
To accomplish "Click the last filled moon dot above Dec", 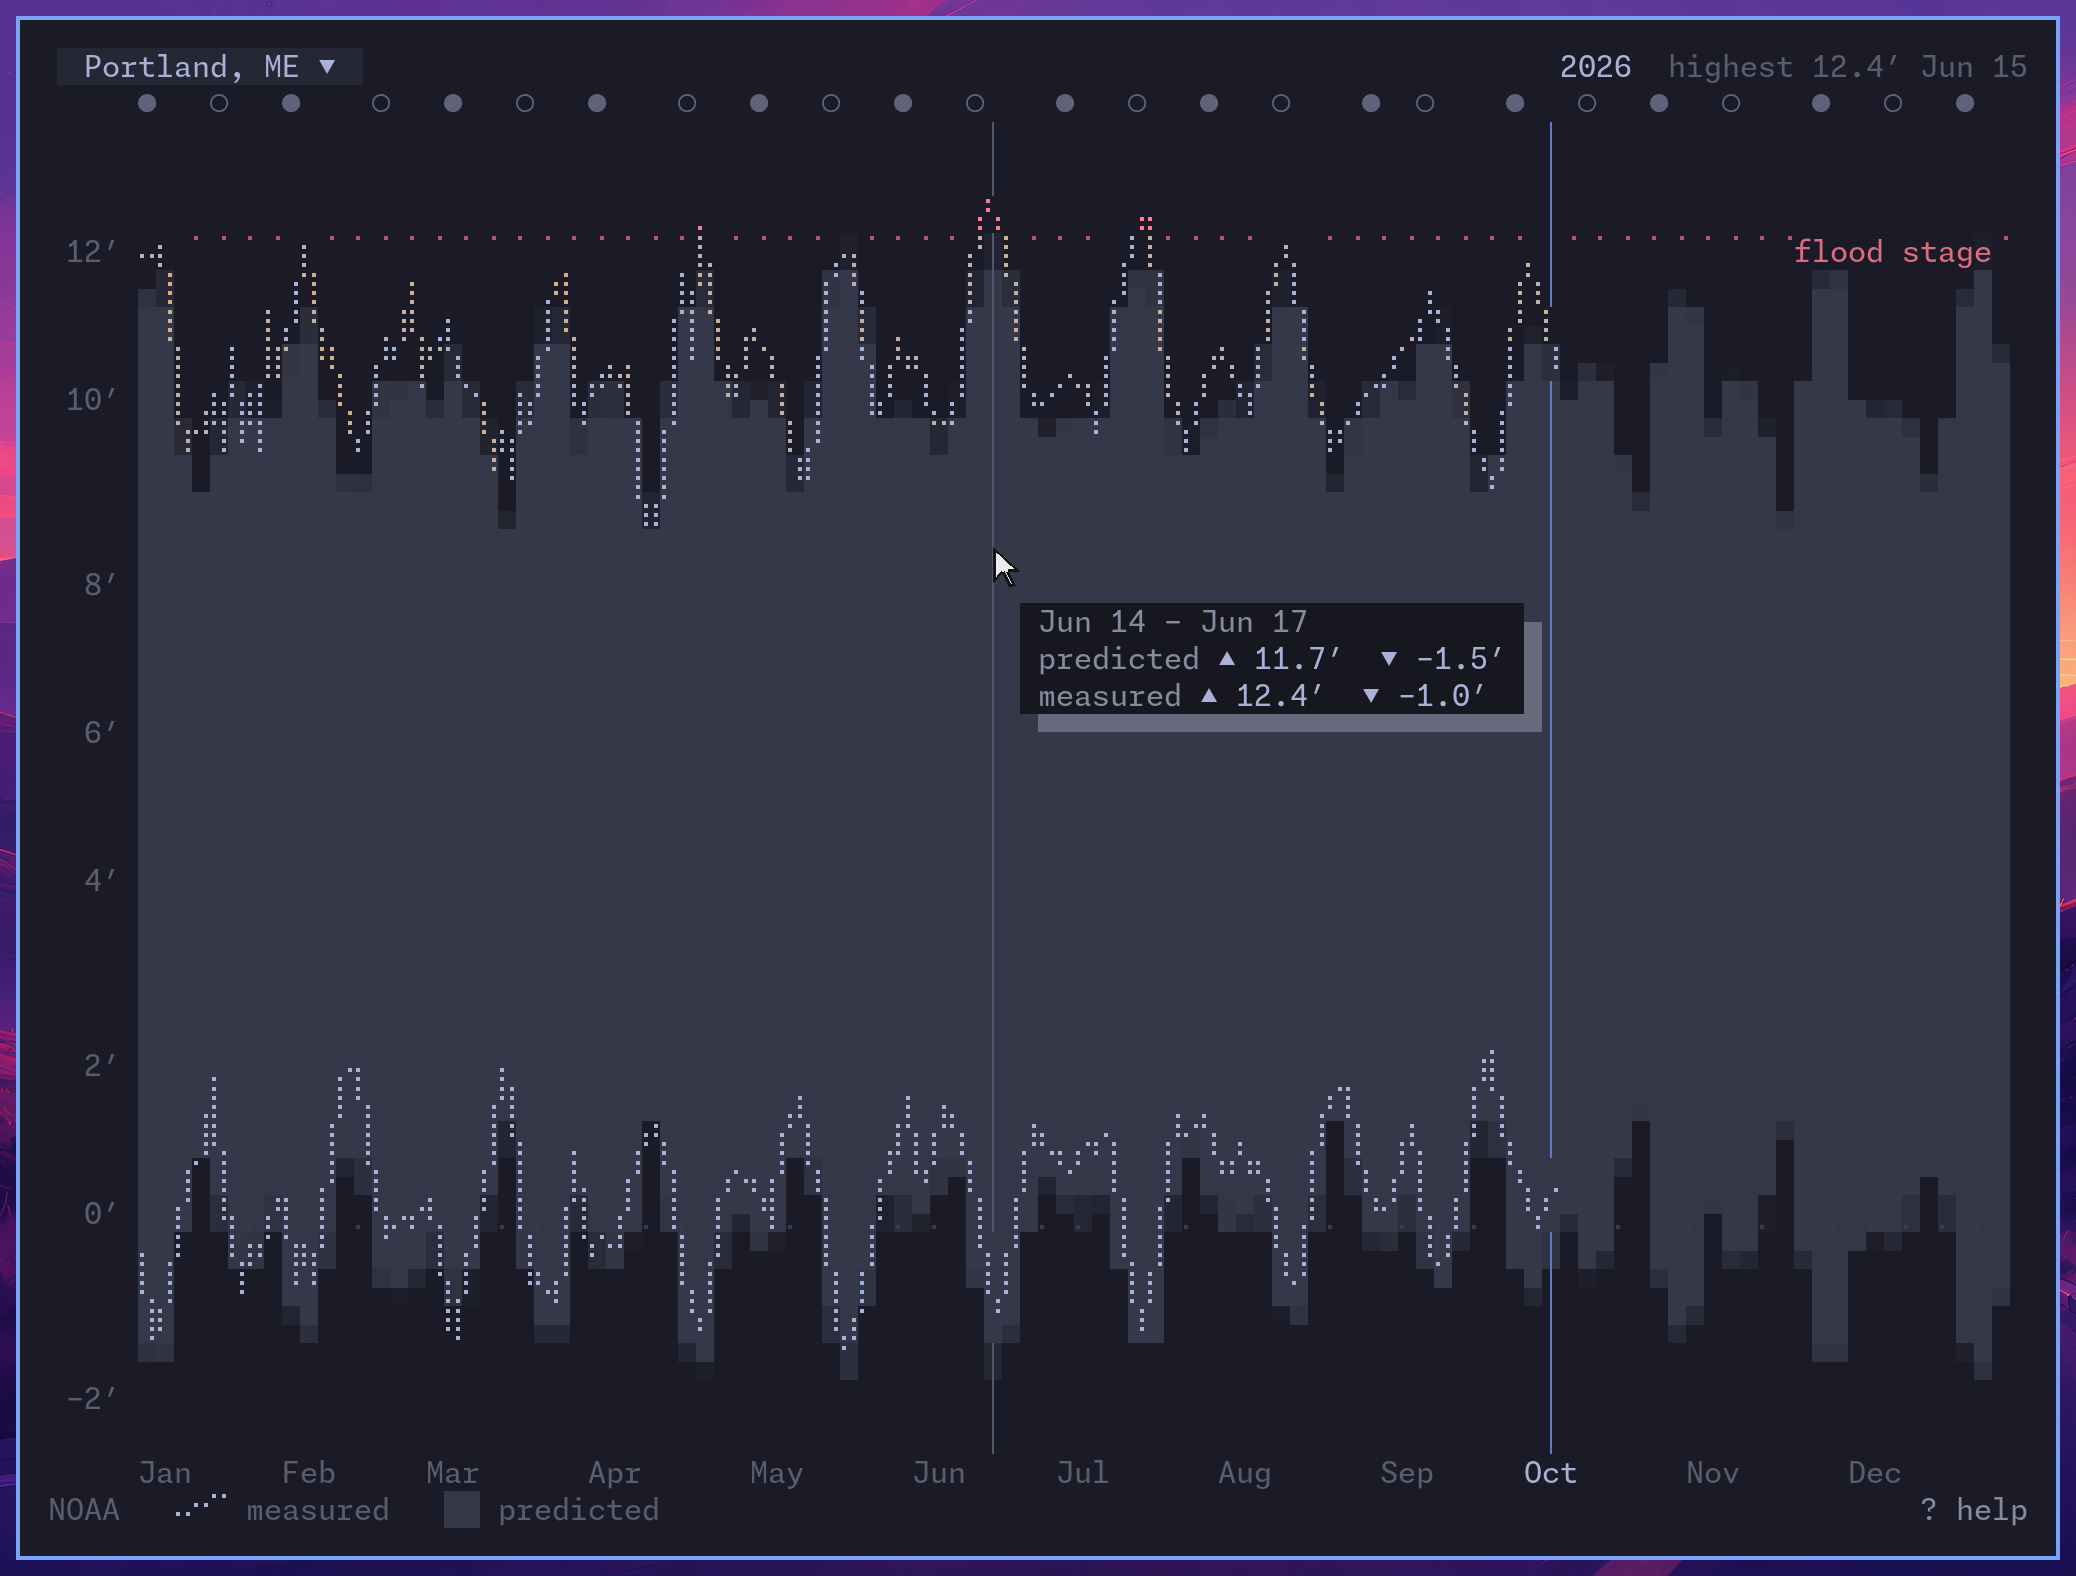I will coord(1965,103).
